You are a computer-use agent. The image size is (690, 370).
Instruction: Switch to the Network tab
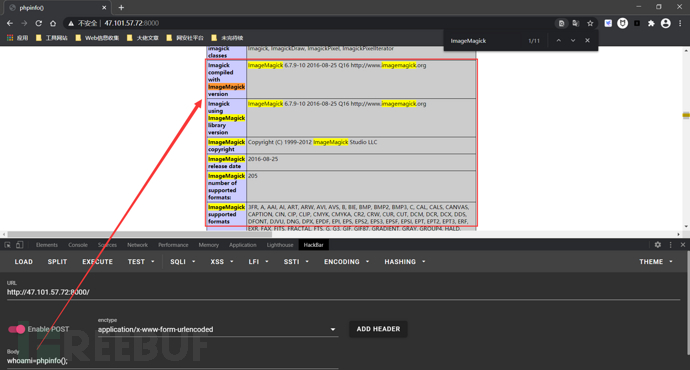pyautogui.click(x=137, y=245)
